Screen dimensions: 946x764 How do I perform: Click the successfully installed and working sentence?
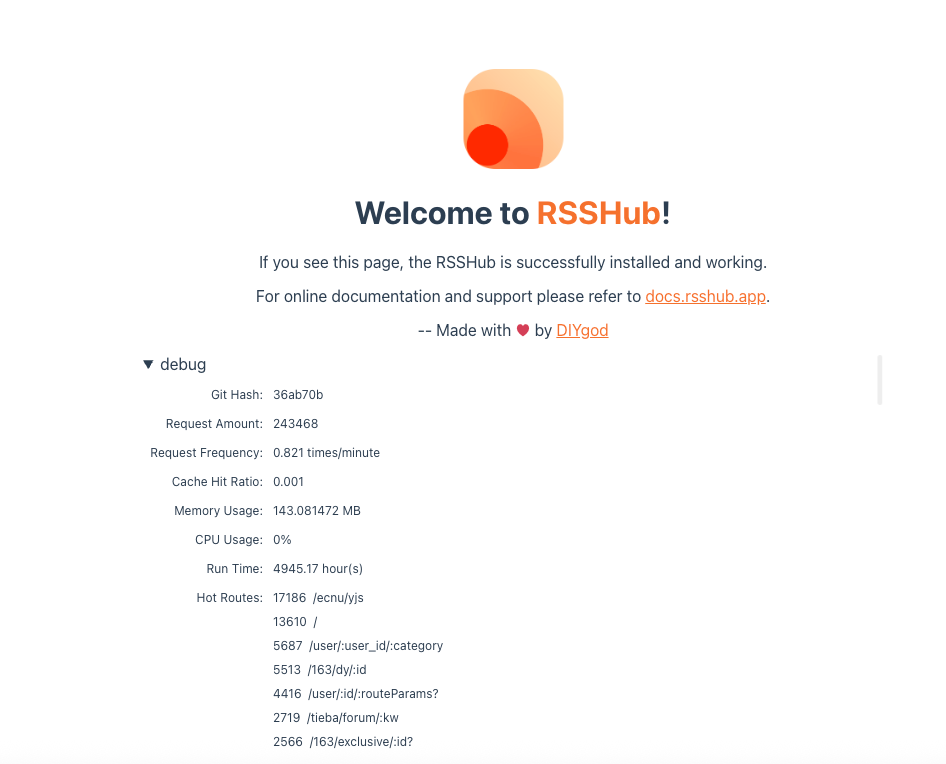(513, 263)
